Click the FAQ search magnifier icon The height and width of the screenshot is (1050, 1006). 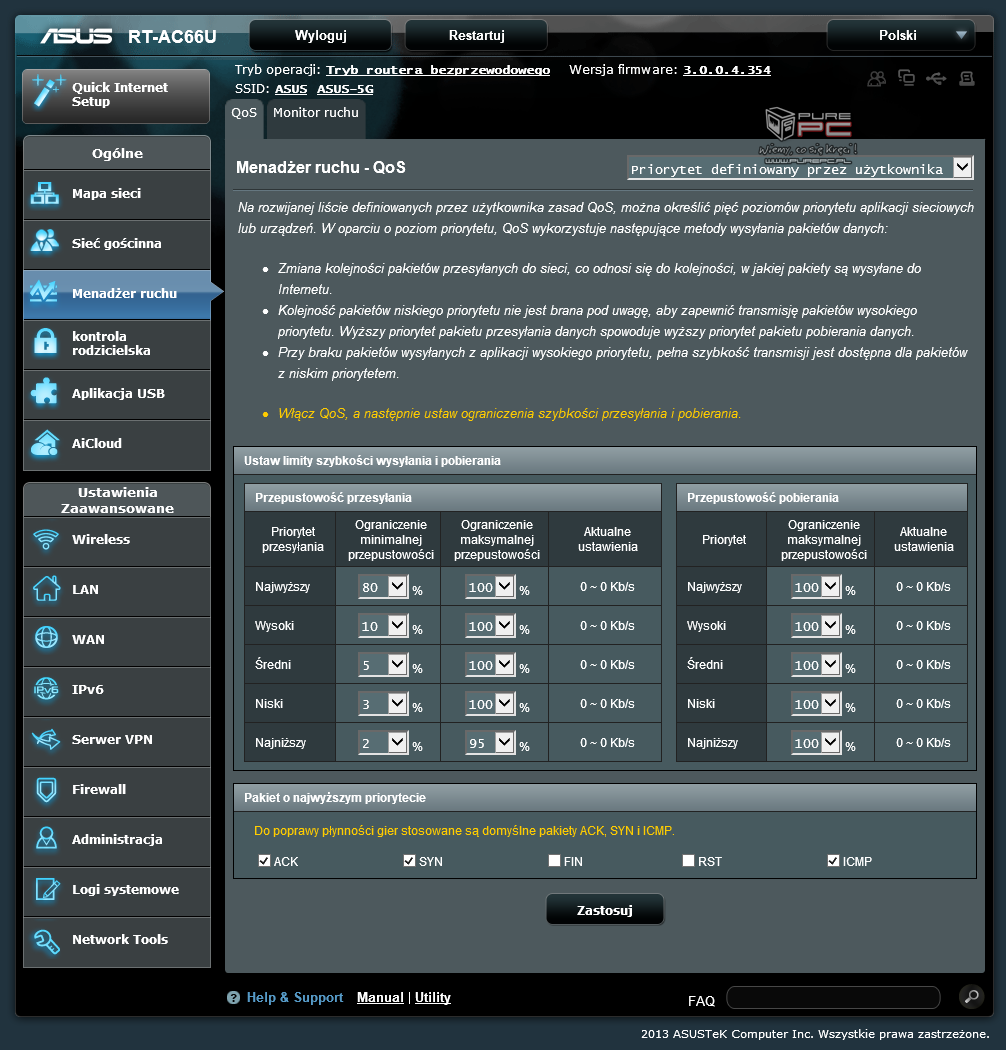[x=971, y=996]
